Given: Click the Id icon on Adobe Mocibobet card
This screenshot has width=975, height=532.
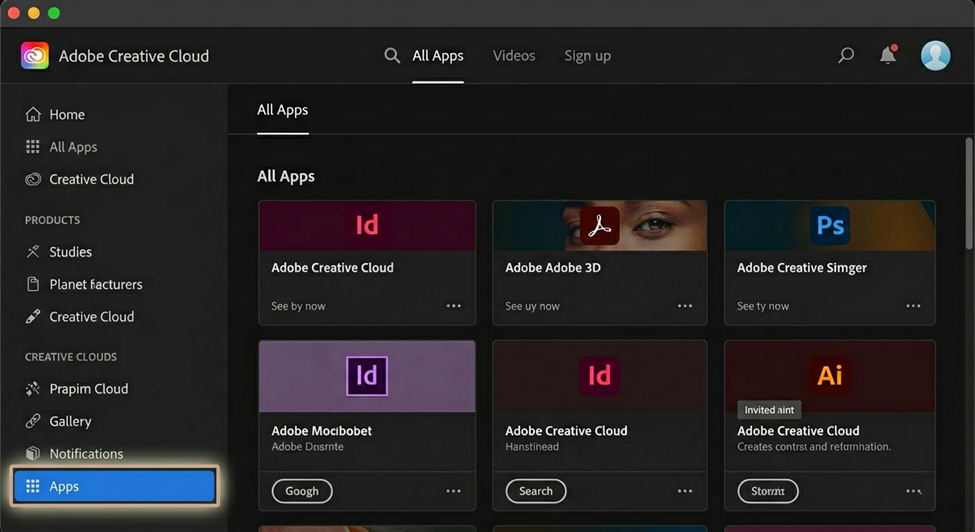Looking at the screenshot, I should tap(367, 376).
